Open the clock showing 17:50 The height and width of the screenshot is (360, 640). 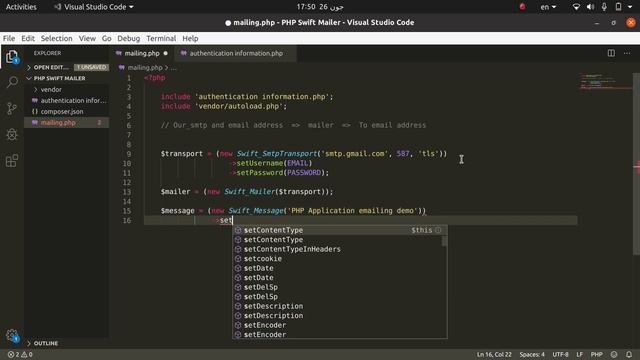(x=320, y=7)
